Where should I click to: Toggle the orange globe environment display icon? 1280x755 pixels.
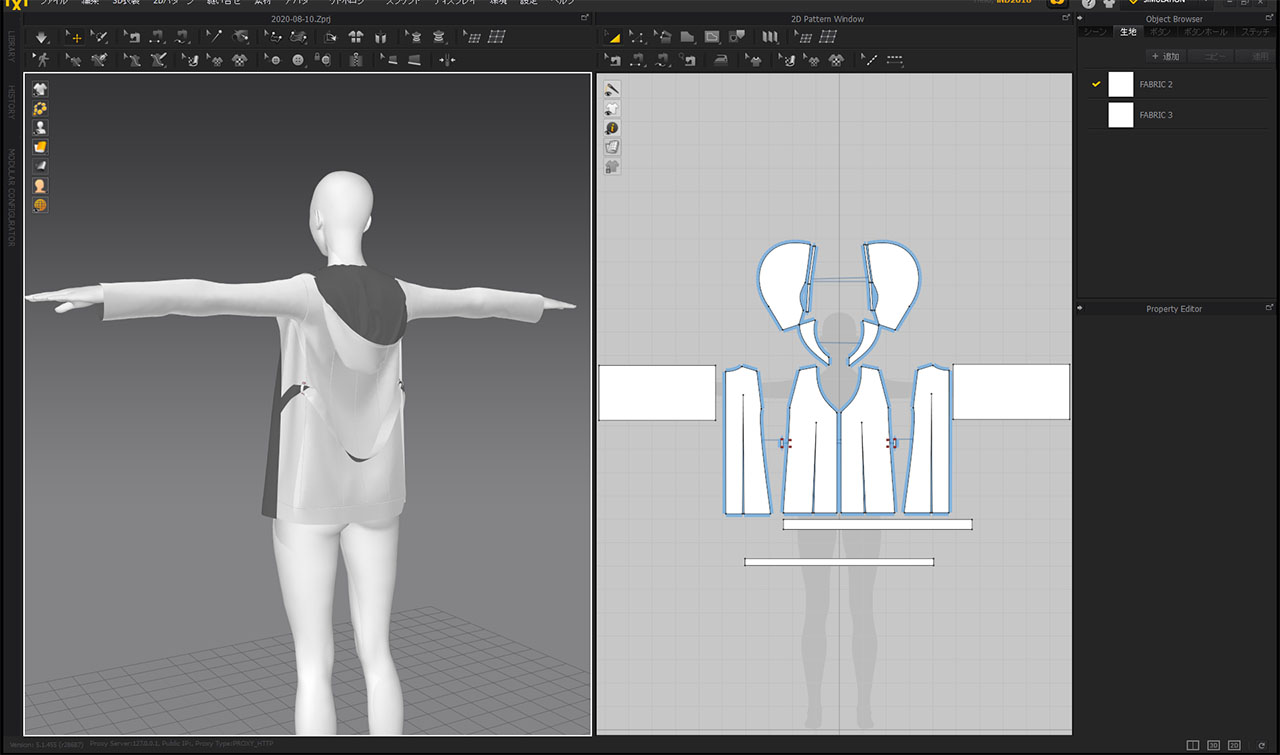point(40,205)
